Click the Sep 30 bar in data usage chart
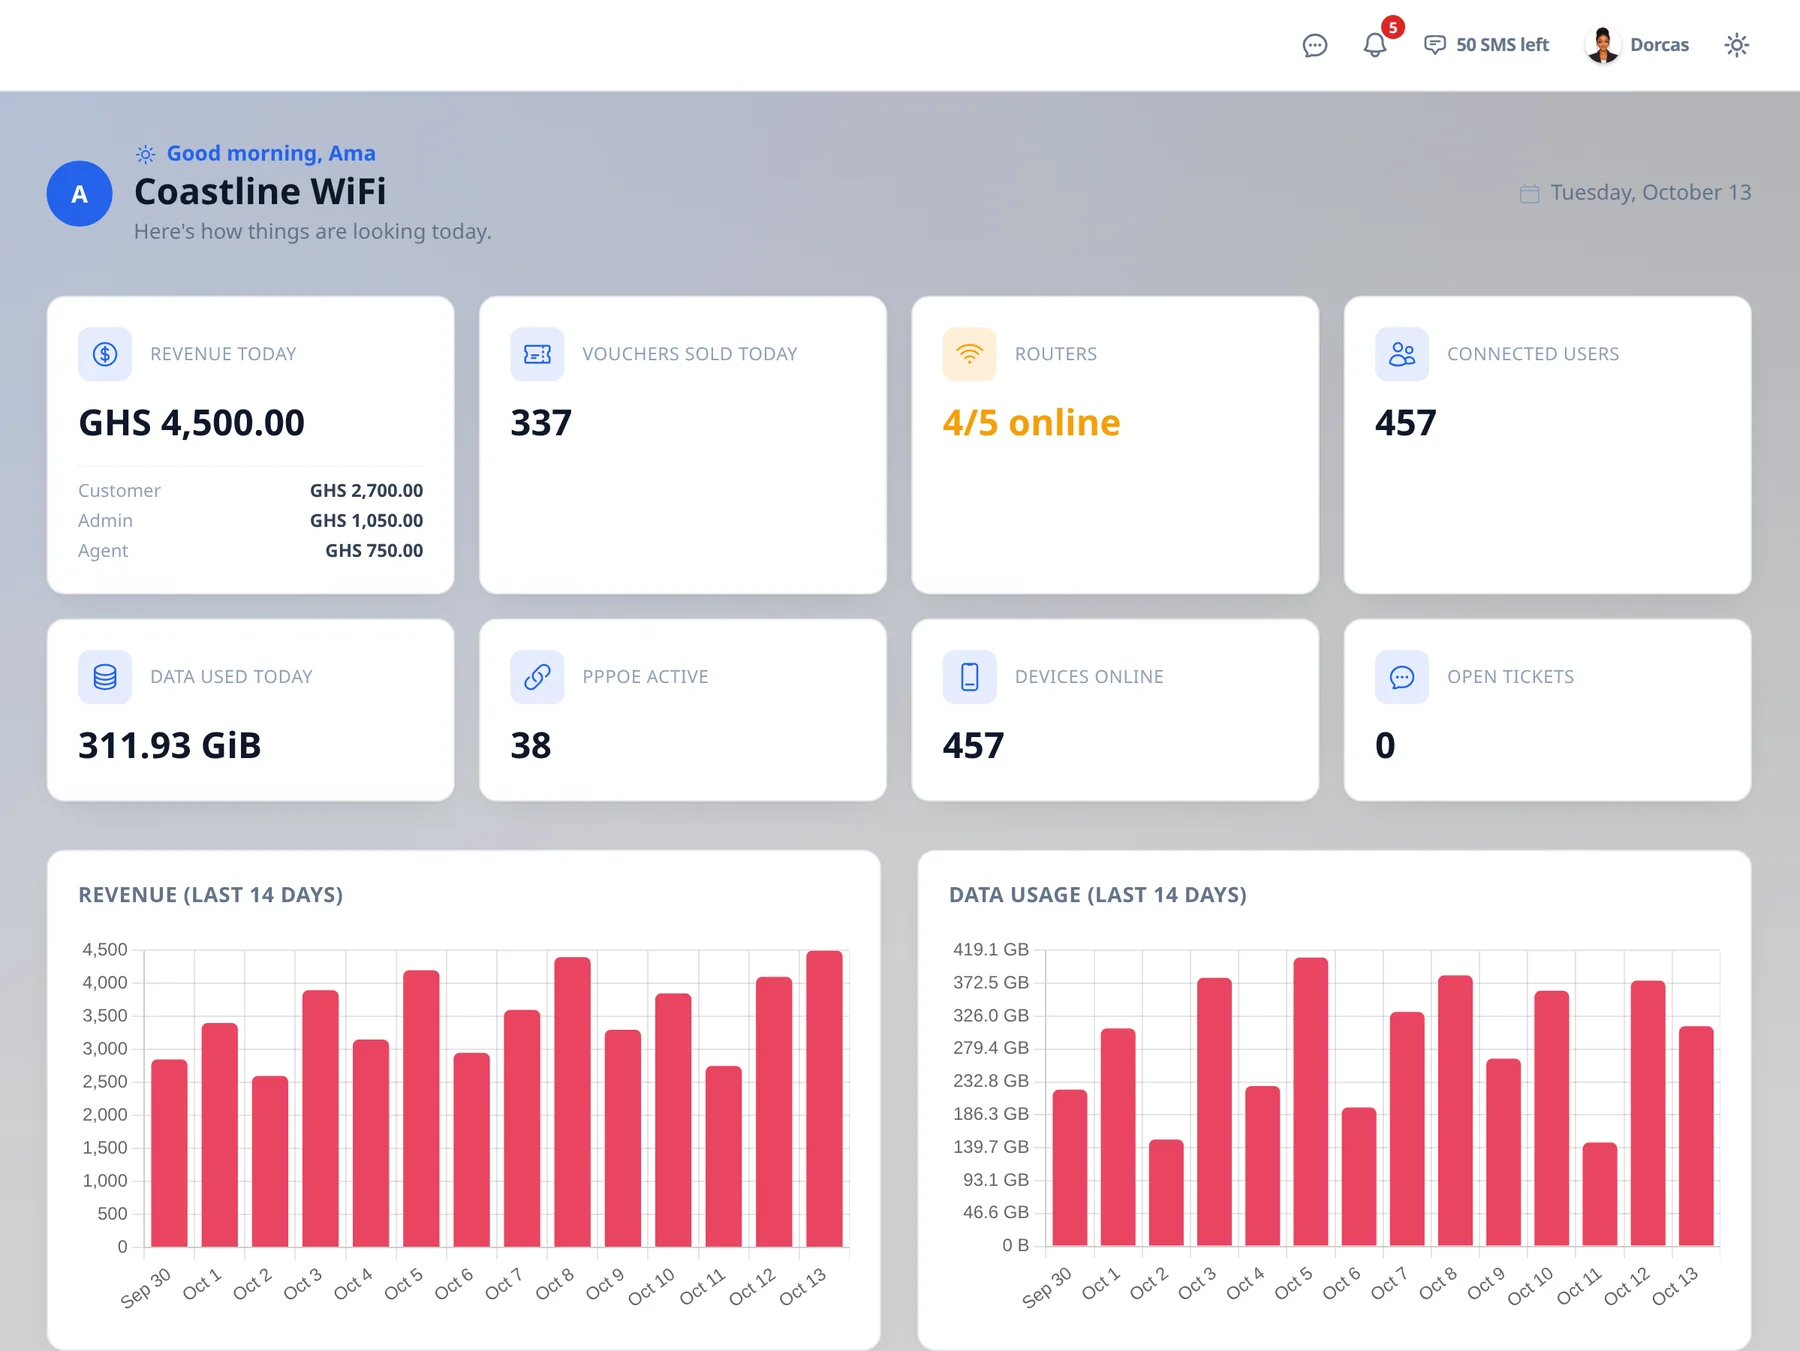Screen dimensions: 1800x1351 click(1070, 1168)
